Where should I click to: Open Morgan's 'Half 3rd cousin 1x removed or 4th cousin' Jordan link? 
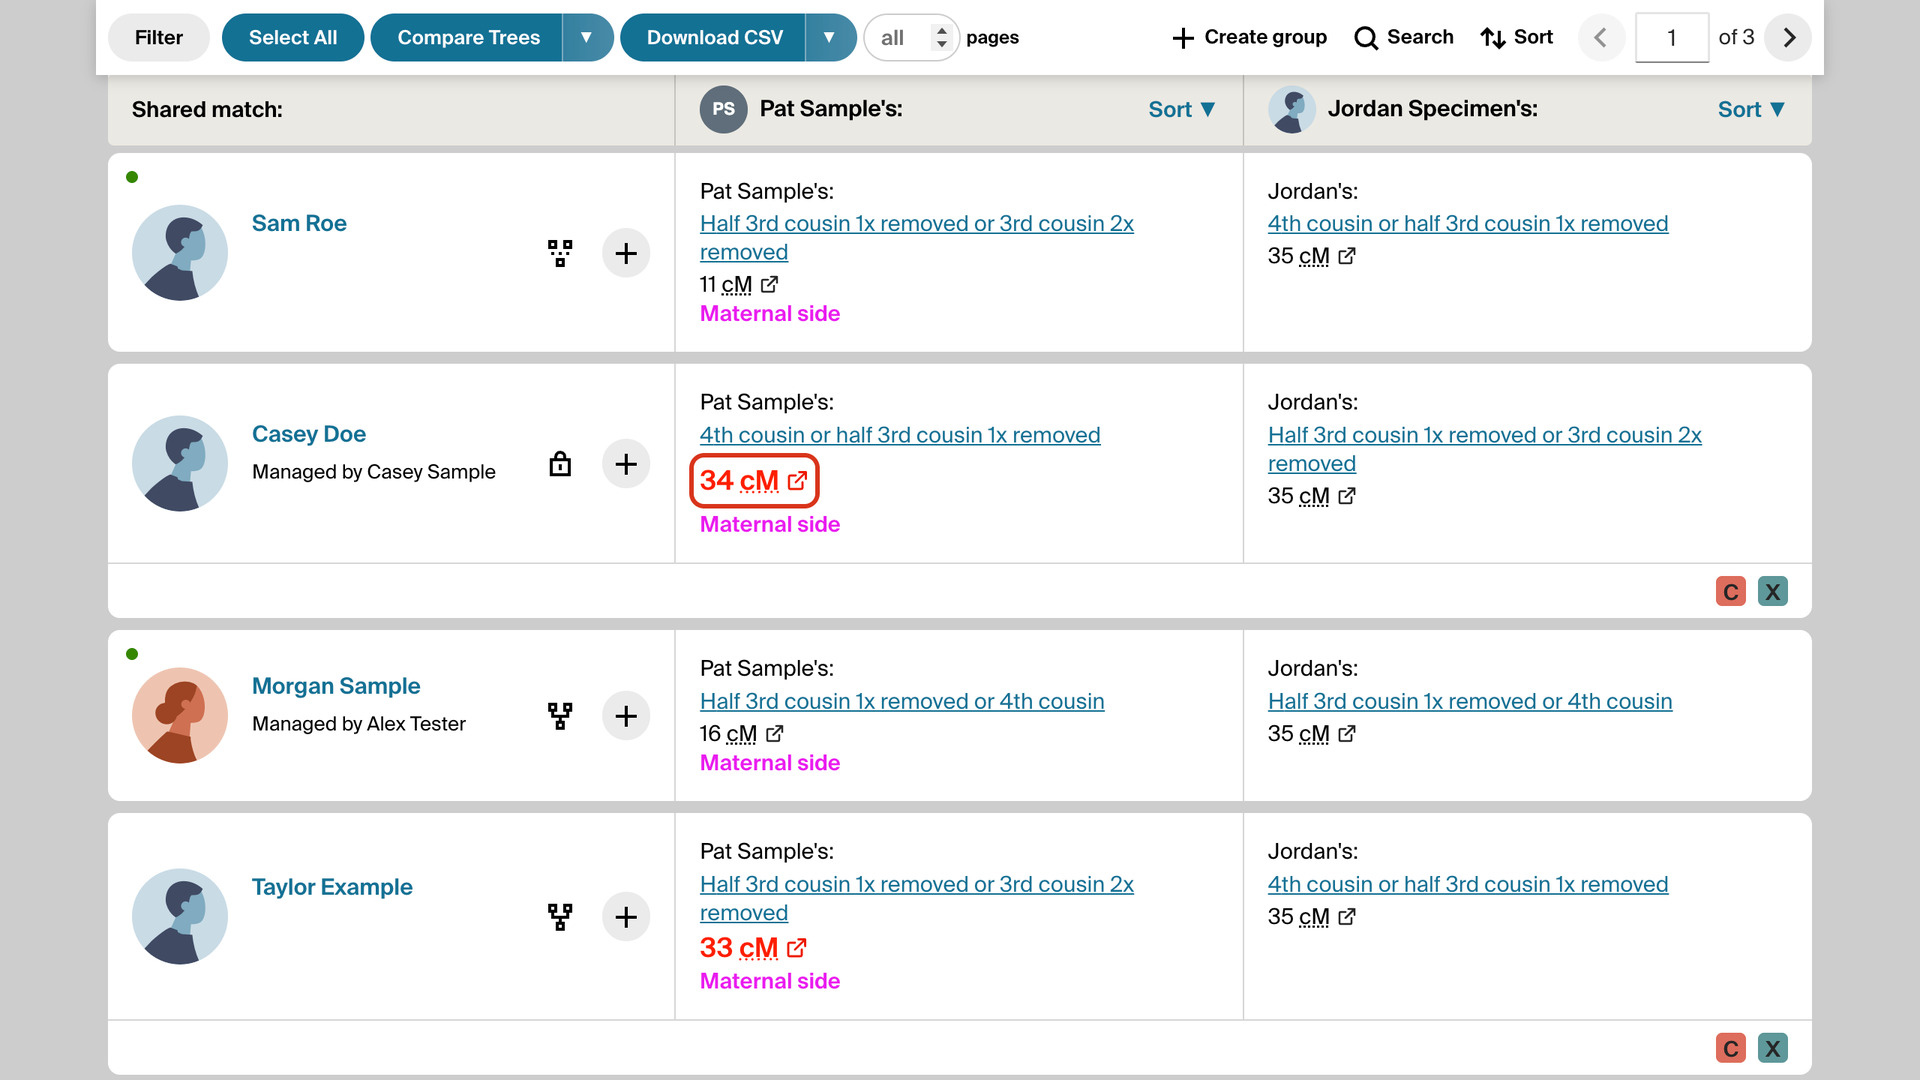[x=1470, y=702]
